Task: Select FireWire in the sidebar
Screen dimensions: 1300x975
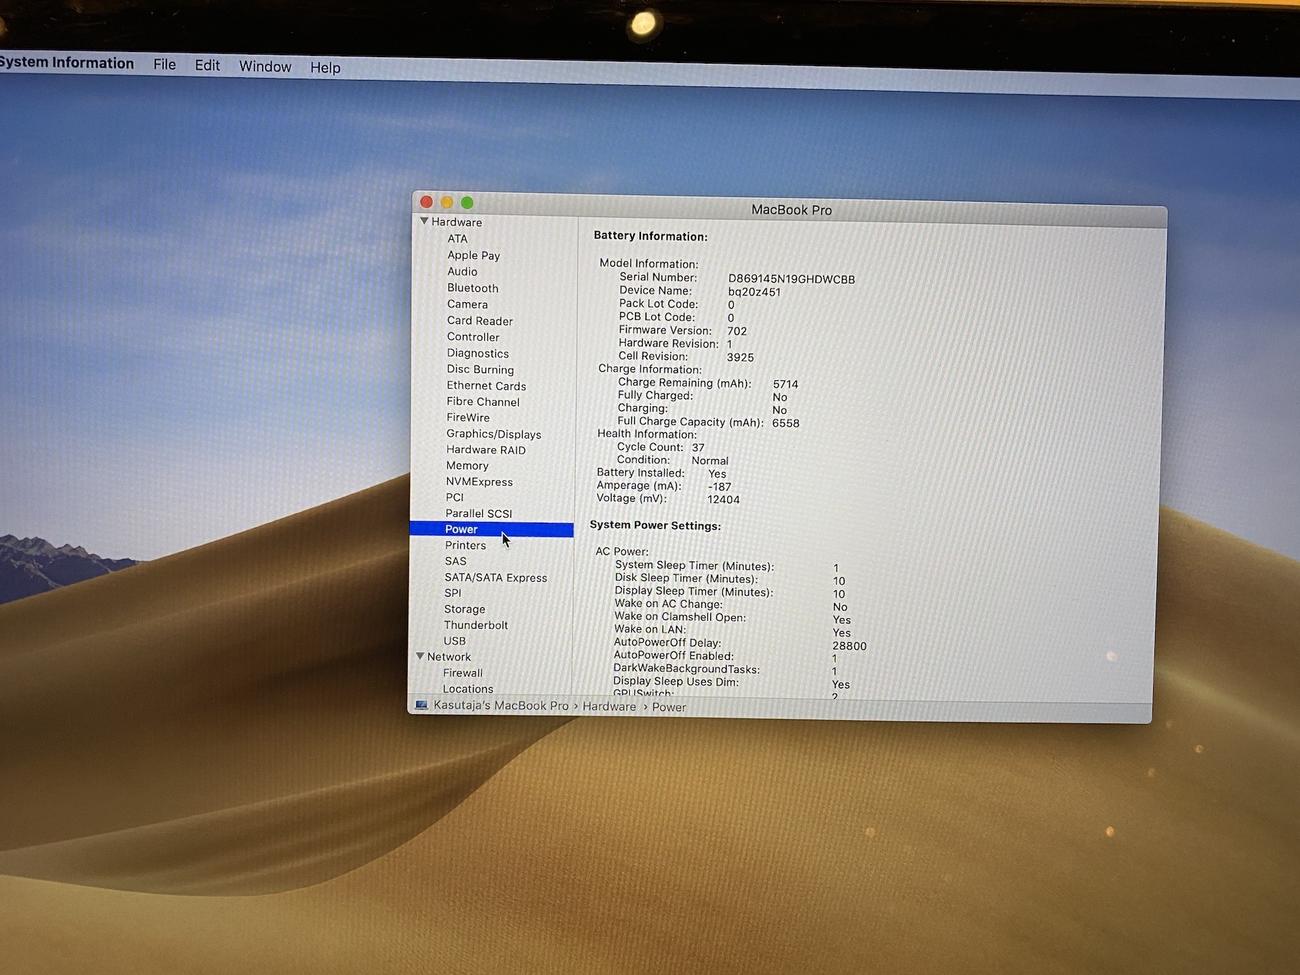Action: coord(468,418)
